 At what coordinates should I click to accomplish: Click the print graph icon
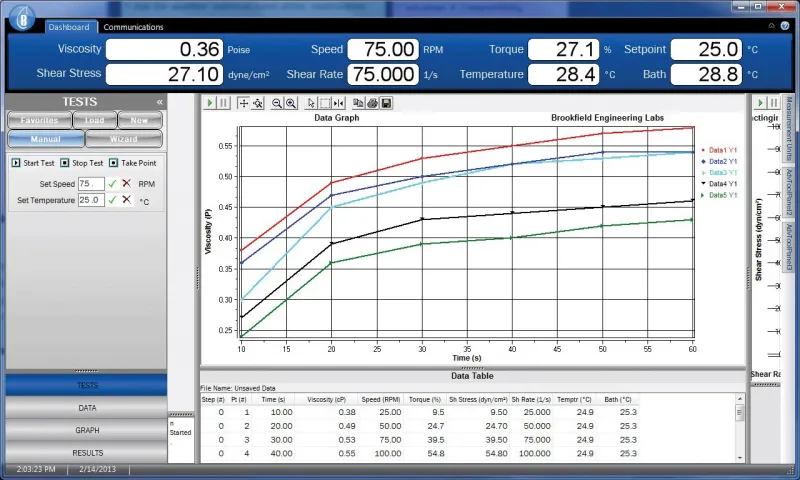pos(372,103)
